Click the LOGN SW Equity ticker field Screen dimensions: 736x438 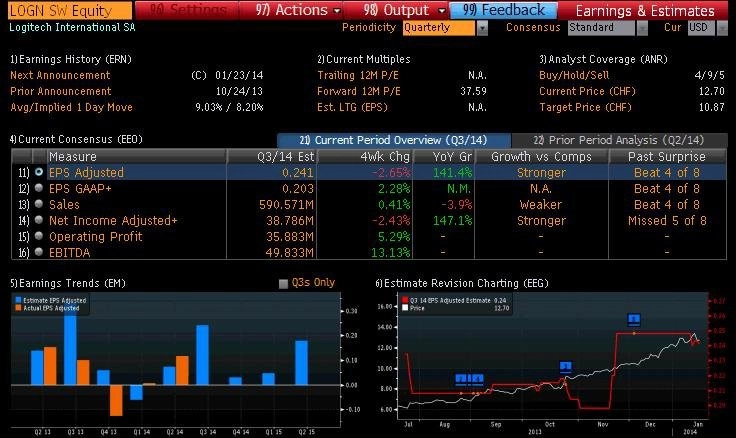(70, 10)
